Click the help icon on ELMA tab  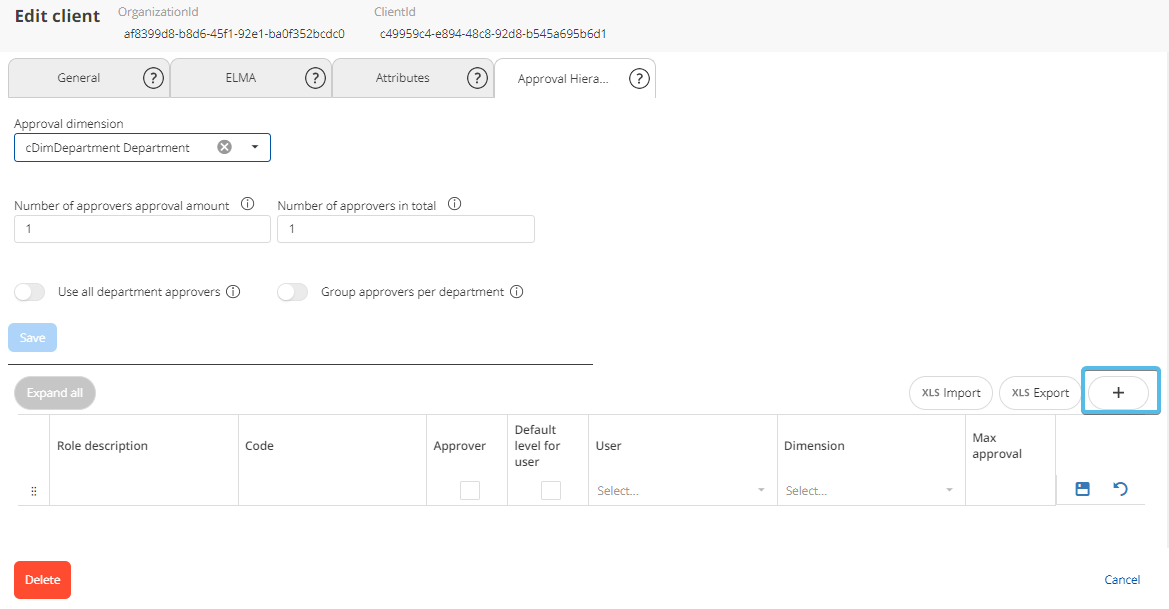point(315,78)
